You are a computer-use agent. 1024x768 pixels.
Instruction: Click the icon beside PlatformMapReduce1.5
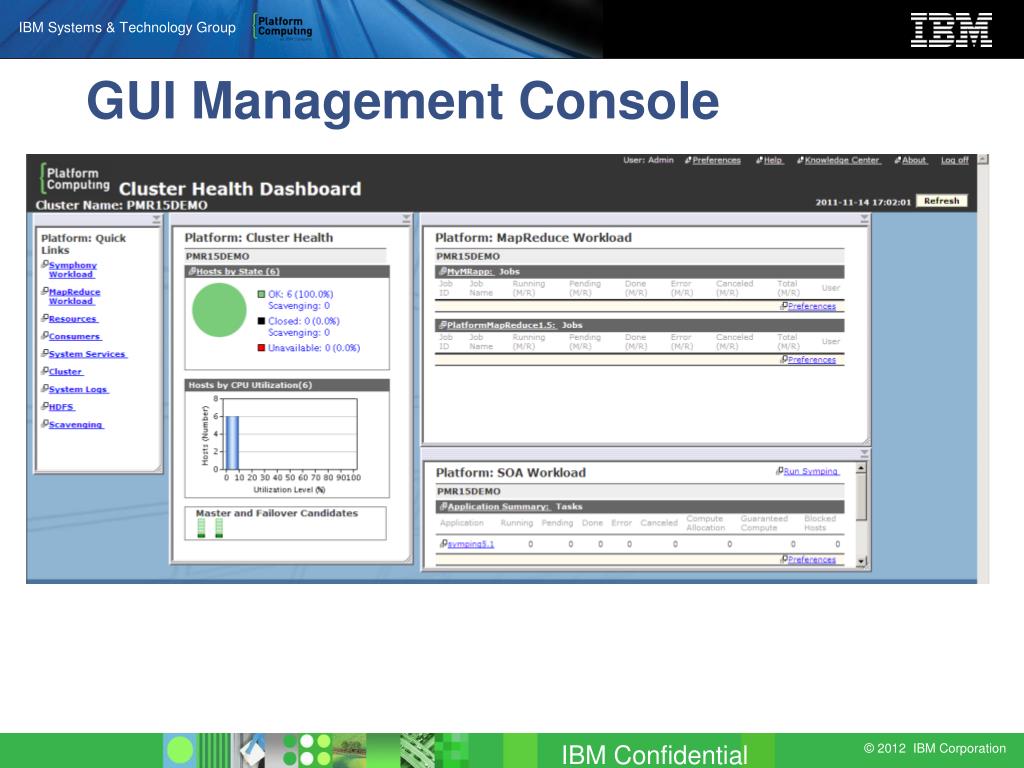pyautogui.click(x=443, y=325)
